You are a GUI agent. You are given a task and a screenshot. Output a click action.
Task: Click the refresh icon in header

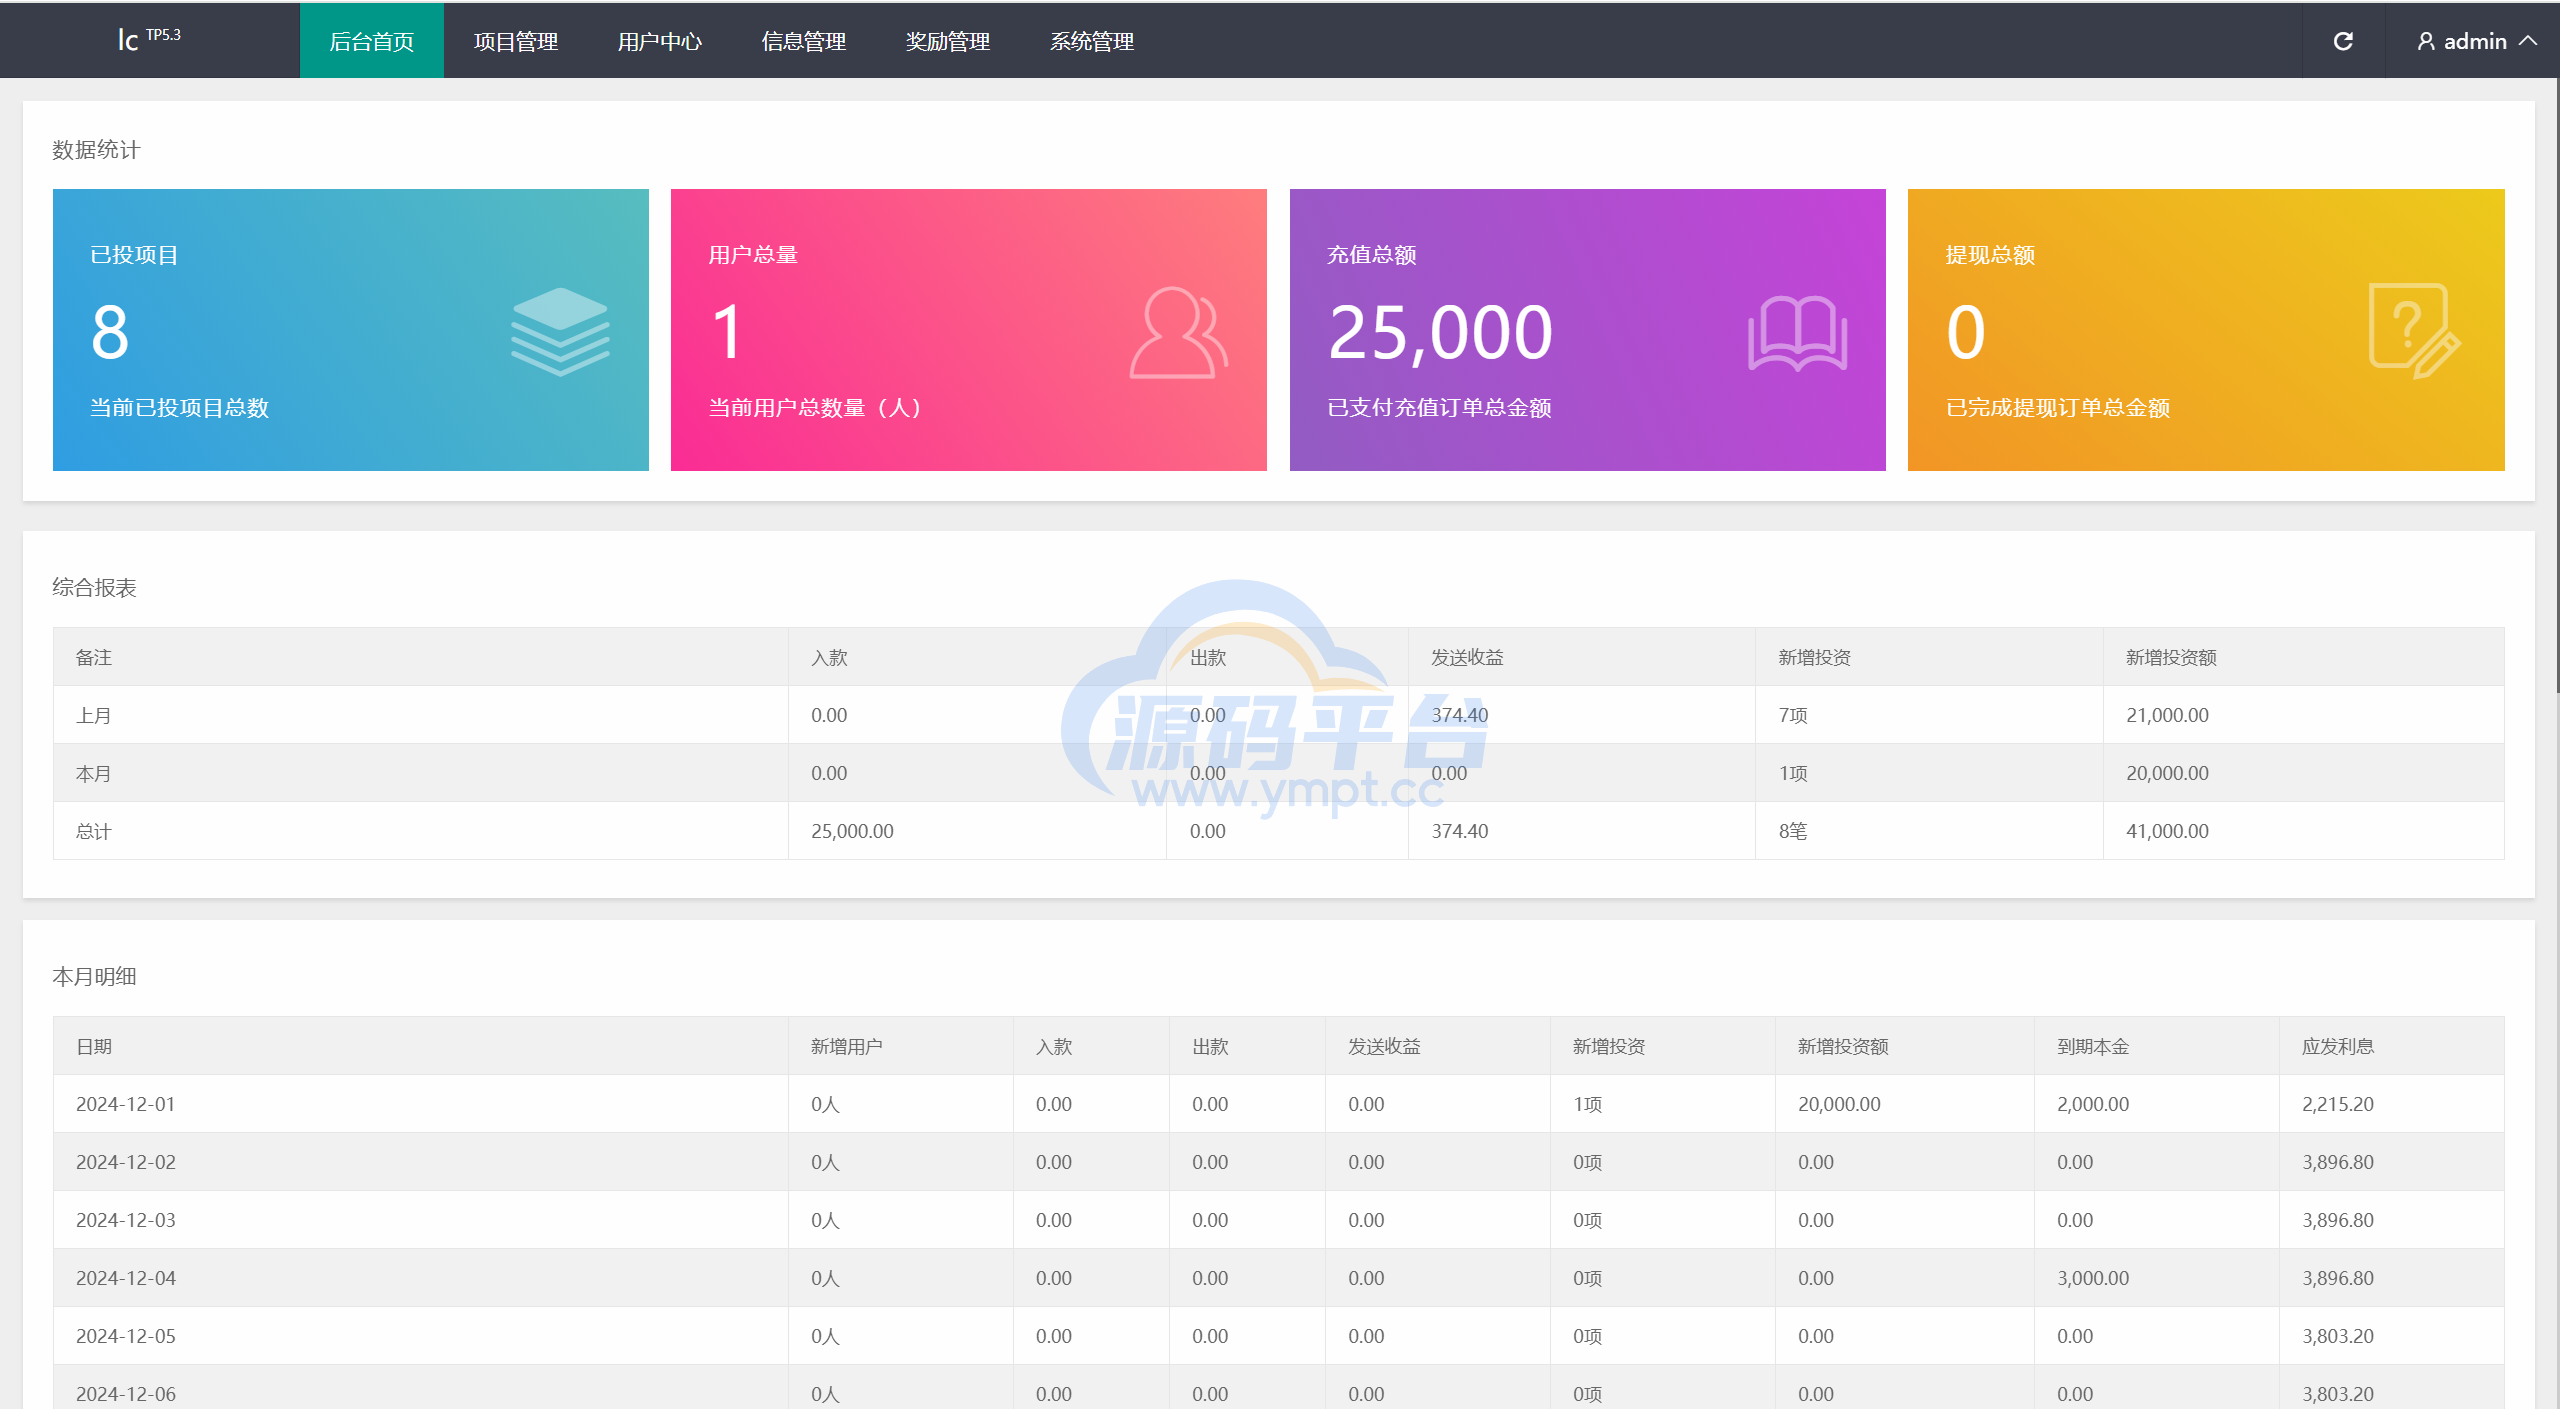2343,41
